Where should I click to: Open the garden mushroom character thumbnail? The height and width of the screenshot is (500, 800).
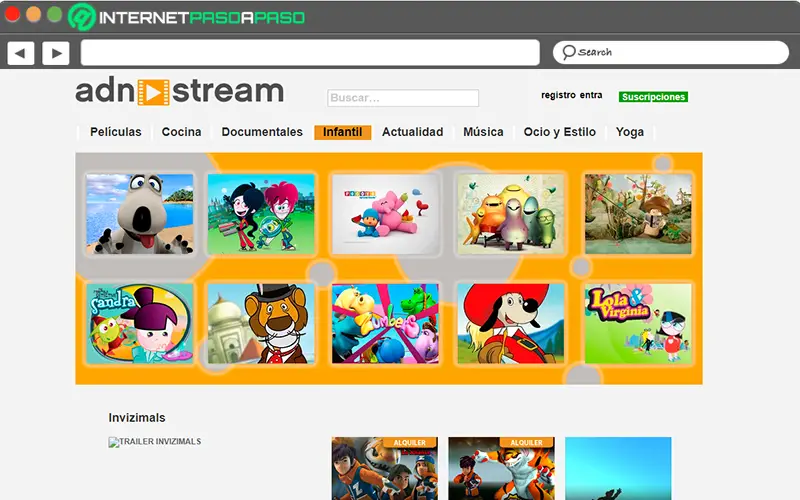tap(638, 214)
